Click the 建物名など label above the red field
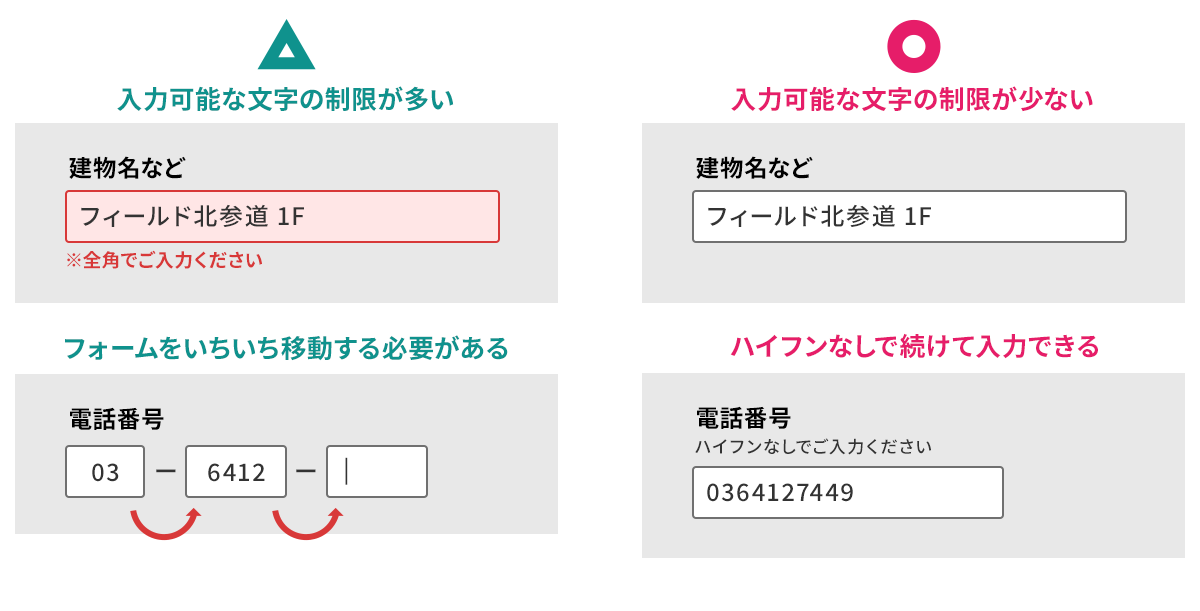 click(127, 167)
